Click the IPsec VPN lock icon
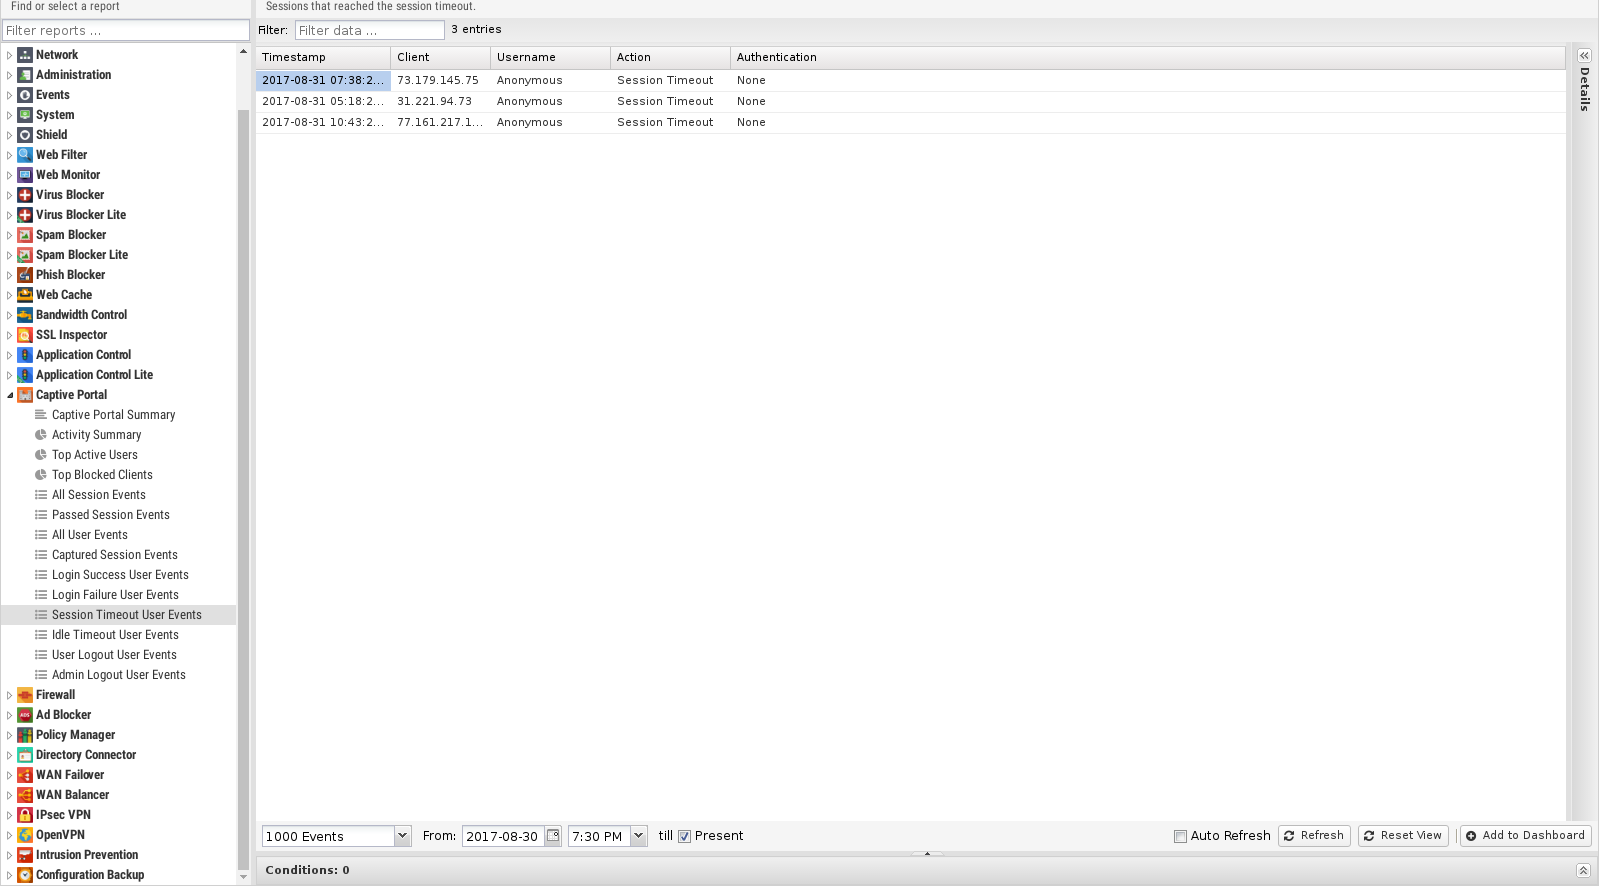 pyautogui.click(x=25, y=815)
